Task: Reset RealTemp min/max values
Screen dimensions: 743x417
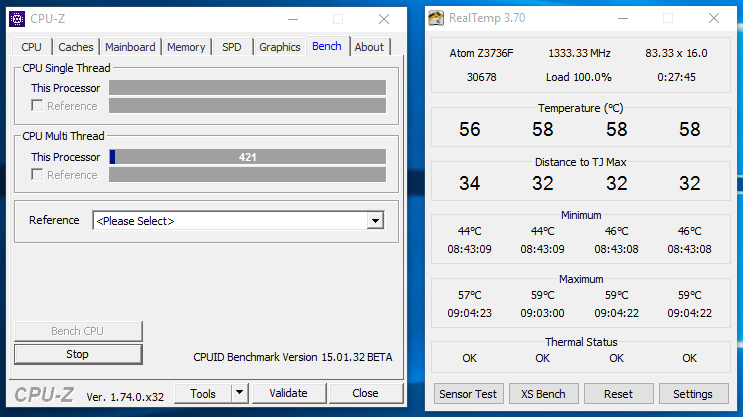Action: click(618, 394)
